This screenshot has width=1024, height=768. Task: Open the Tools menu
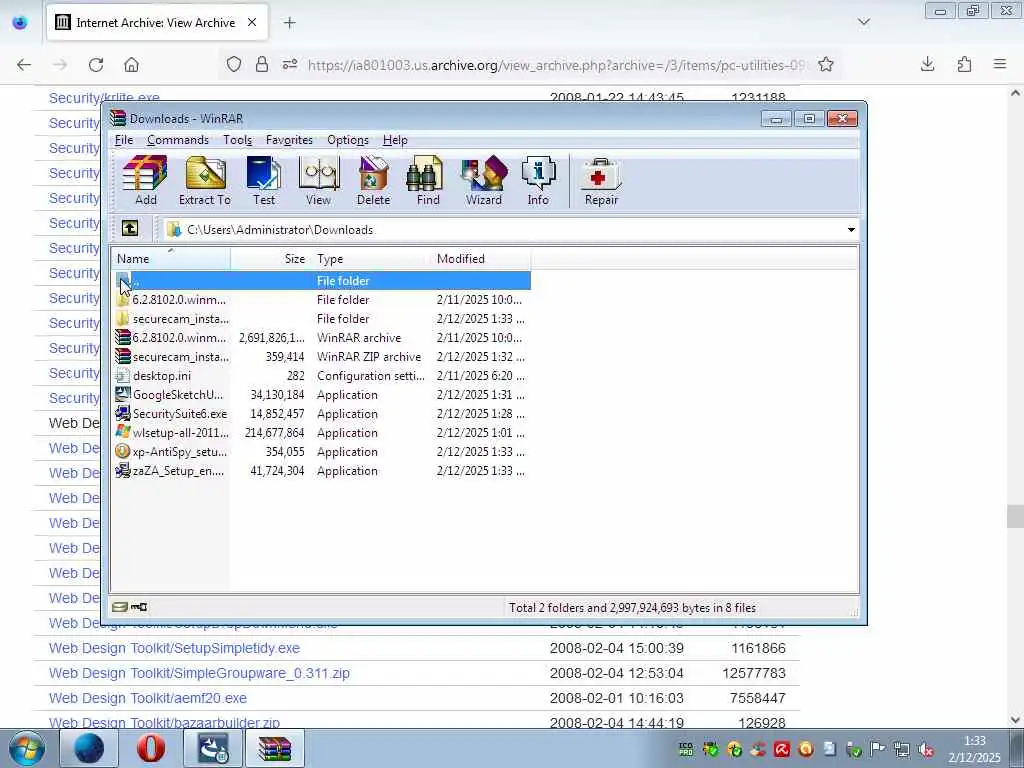pos(237,140)
